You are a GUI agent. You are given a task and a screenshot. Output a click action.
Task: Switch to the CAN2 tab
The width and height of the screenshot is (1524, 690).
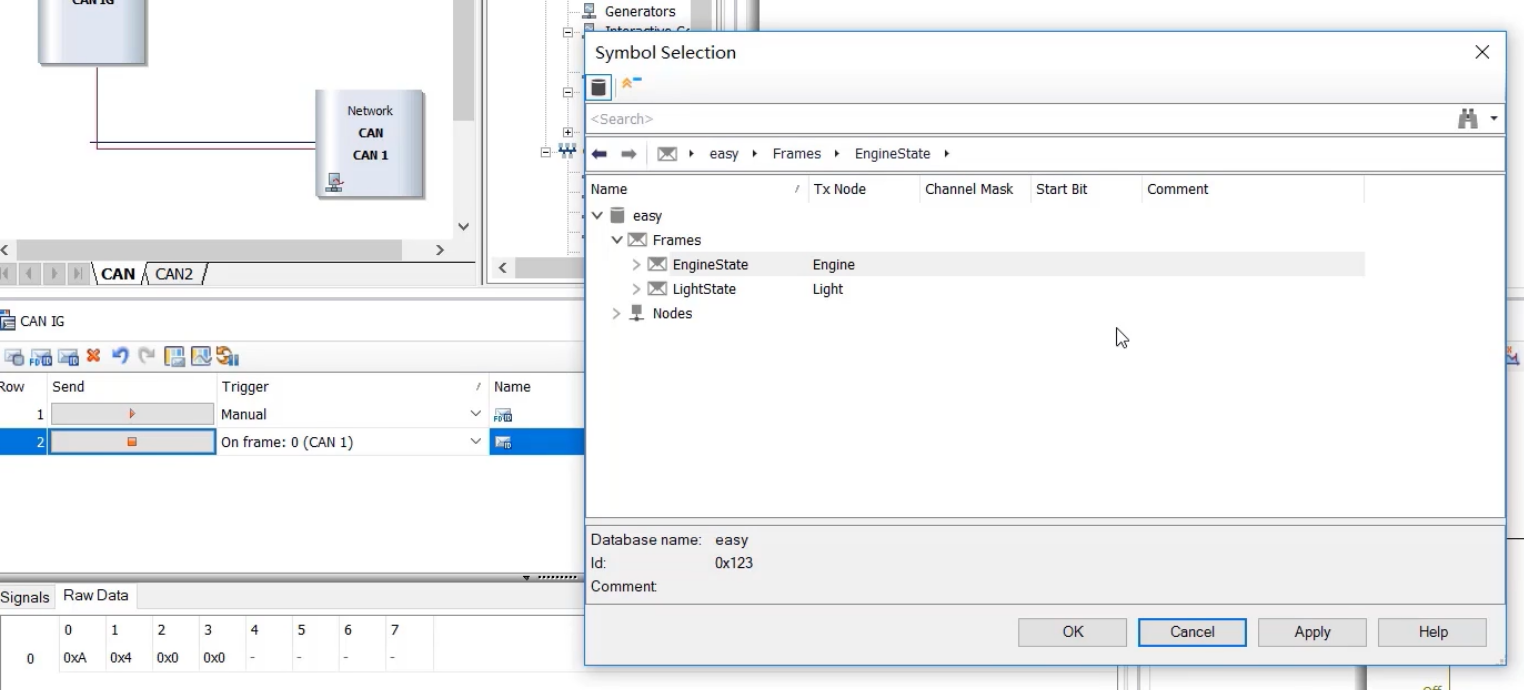click(174, 274)
